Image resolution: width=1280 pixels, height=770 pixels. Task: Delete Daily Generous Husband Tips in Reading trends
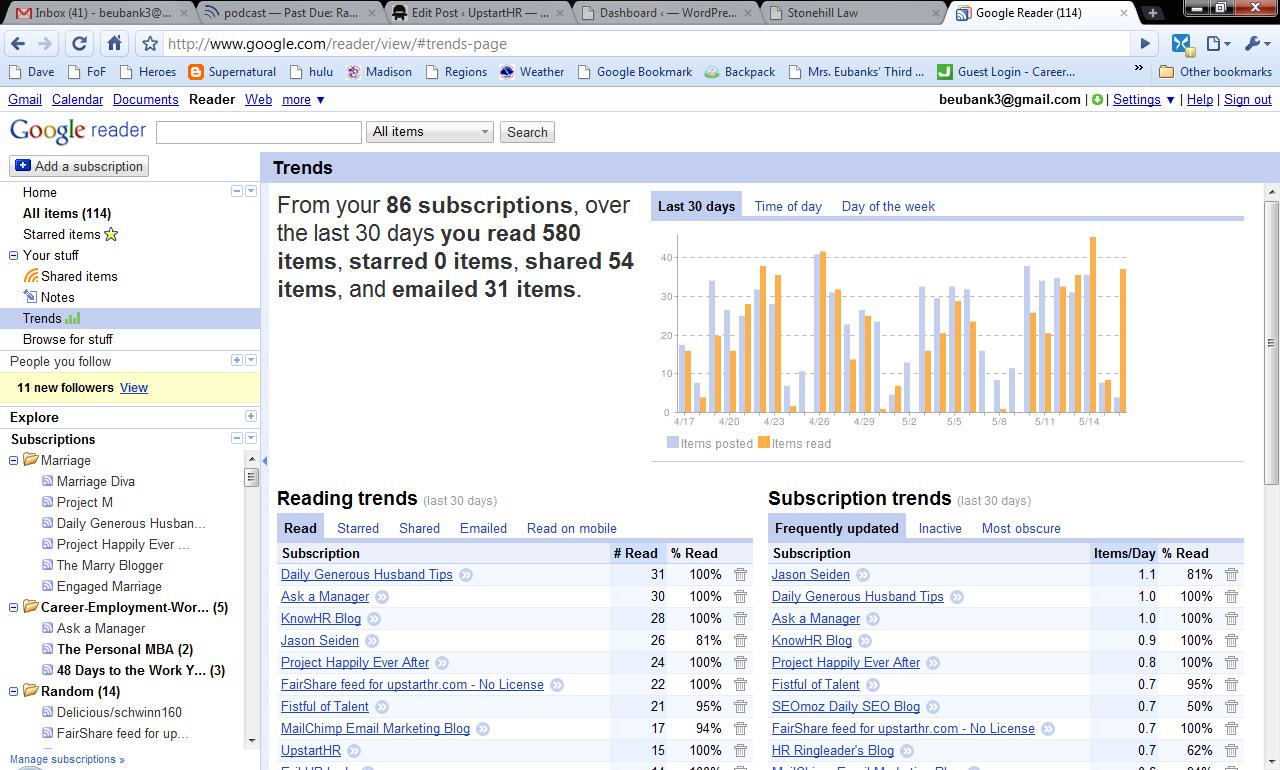click(x=740, y=575)
